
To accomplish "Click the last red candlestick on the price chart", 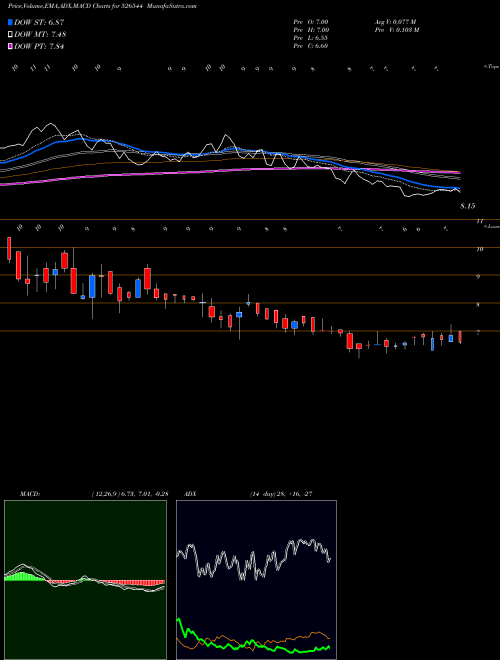I will point(460,337).
